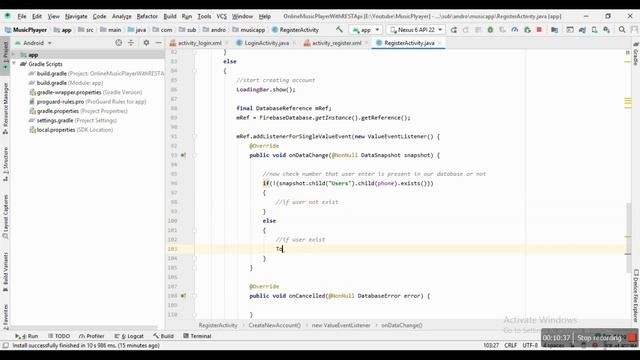Click the CRLF line separator indicator

pos(510,345)
